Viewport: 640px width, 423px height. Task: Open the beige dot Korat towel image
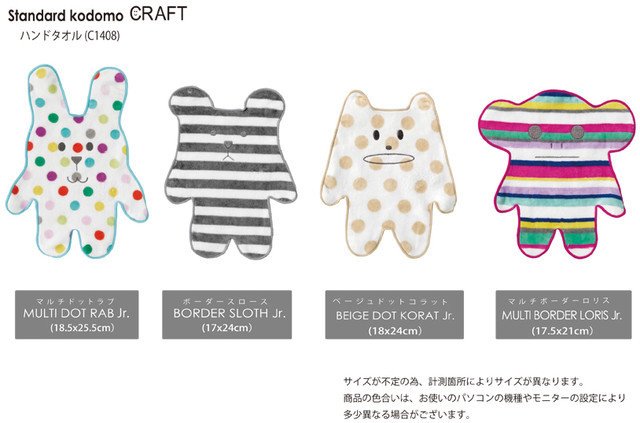pyautogui.click(x=388, y=175)
